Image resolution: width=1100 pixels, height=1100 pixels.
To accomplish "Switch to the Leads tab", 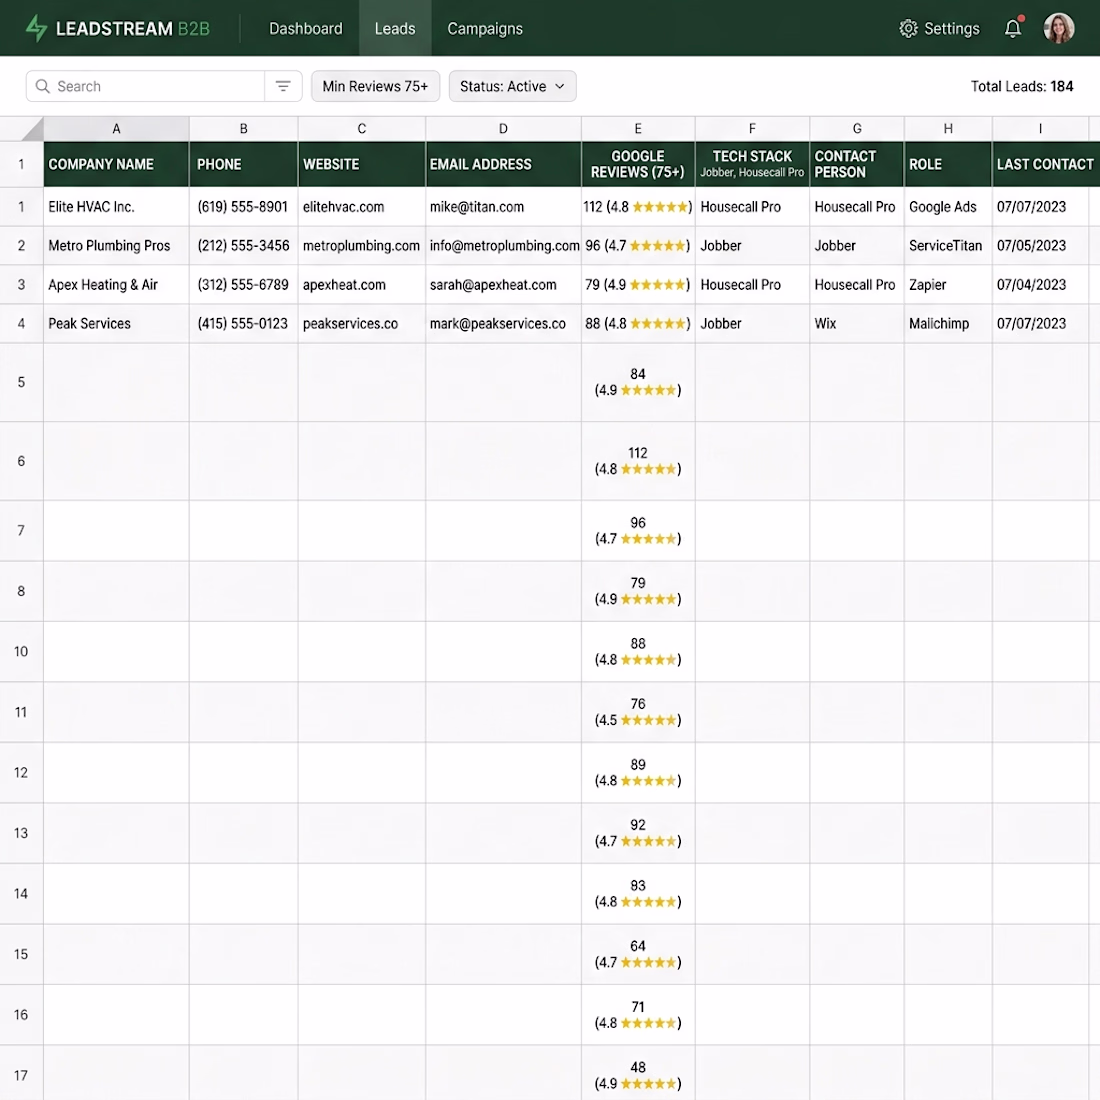I will [395, 29].
